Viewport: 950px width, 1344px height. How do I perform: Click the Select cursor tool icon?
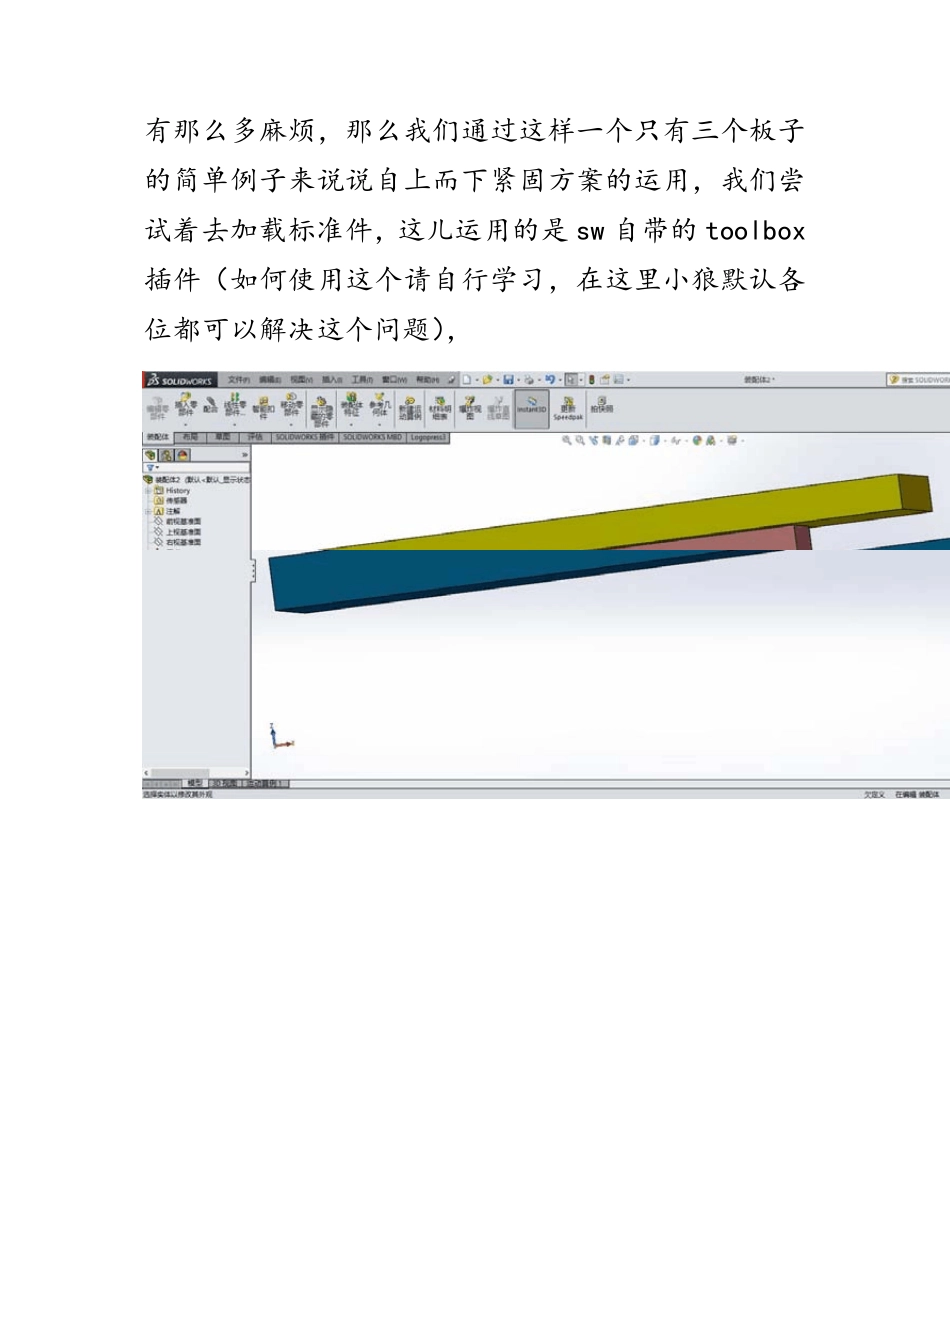click(x=571, y=380)
